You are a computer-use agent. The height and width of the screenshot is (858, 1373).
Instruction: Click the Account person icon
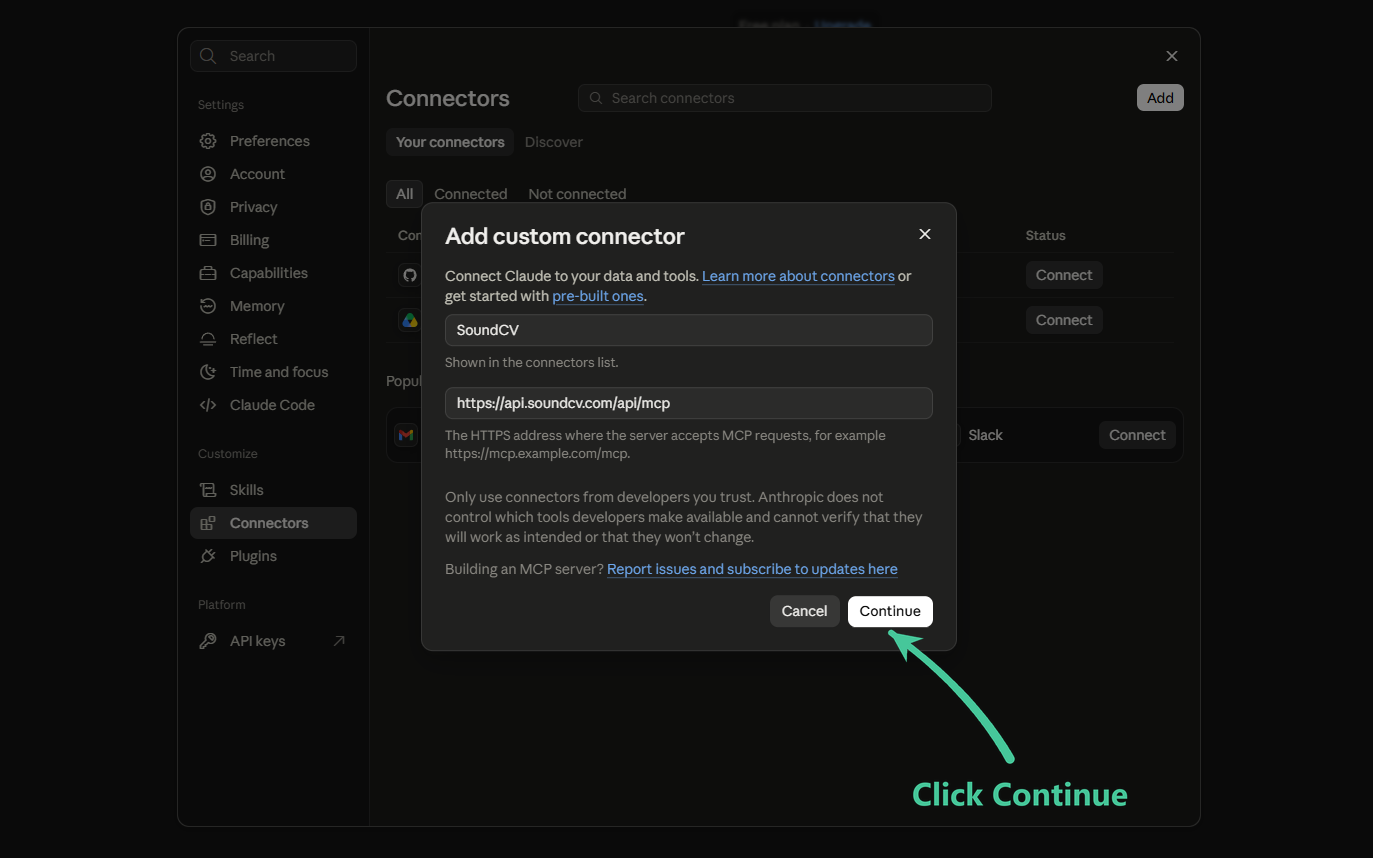tap(208, 174)
